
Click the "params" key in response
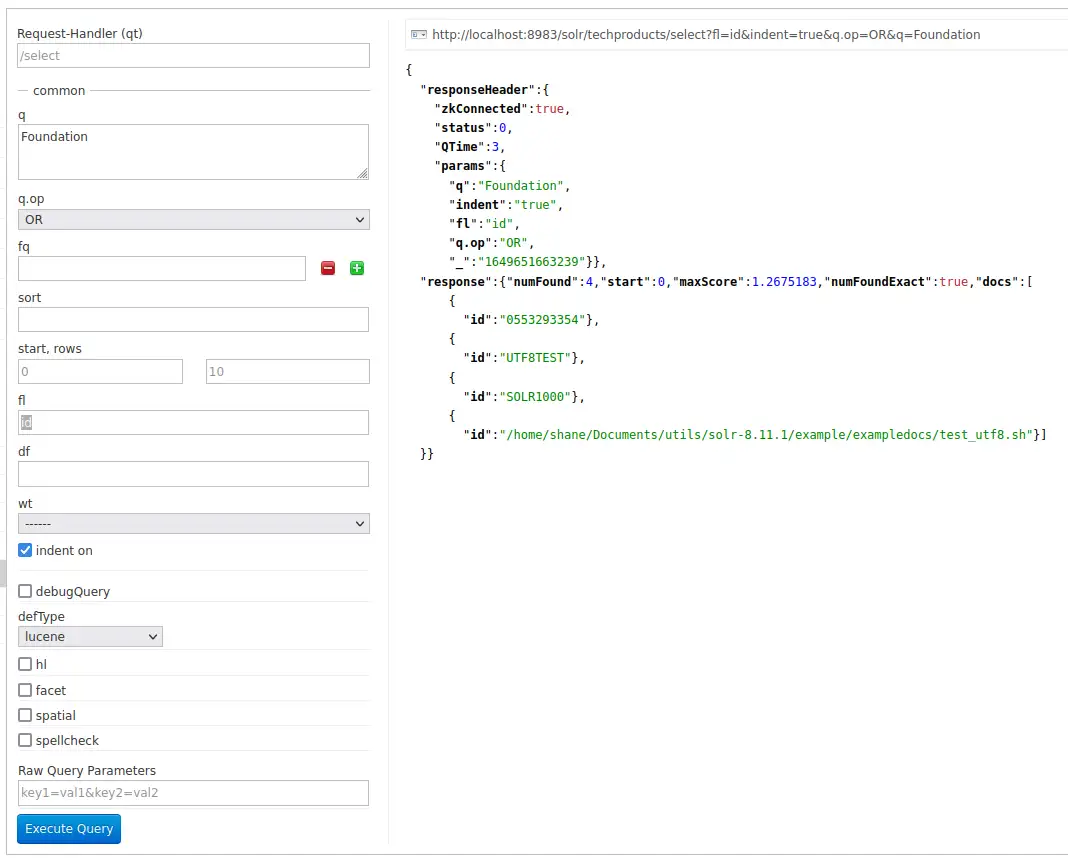pos(463,165)
